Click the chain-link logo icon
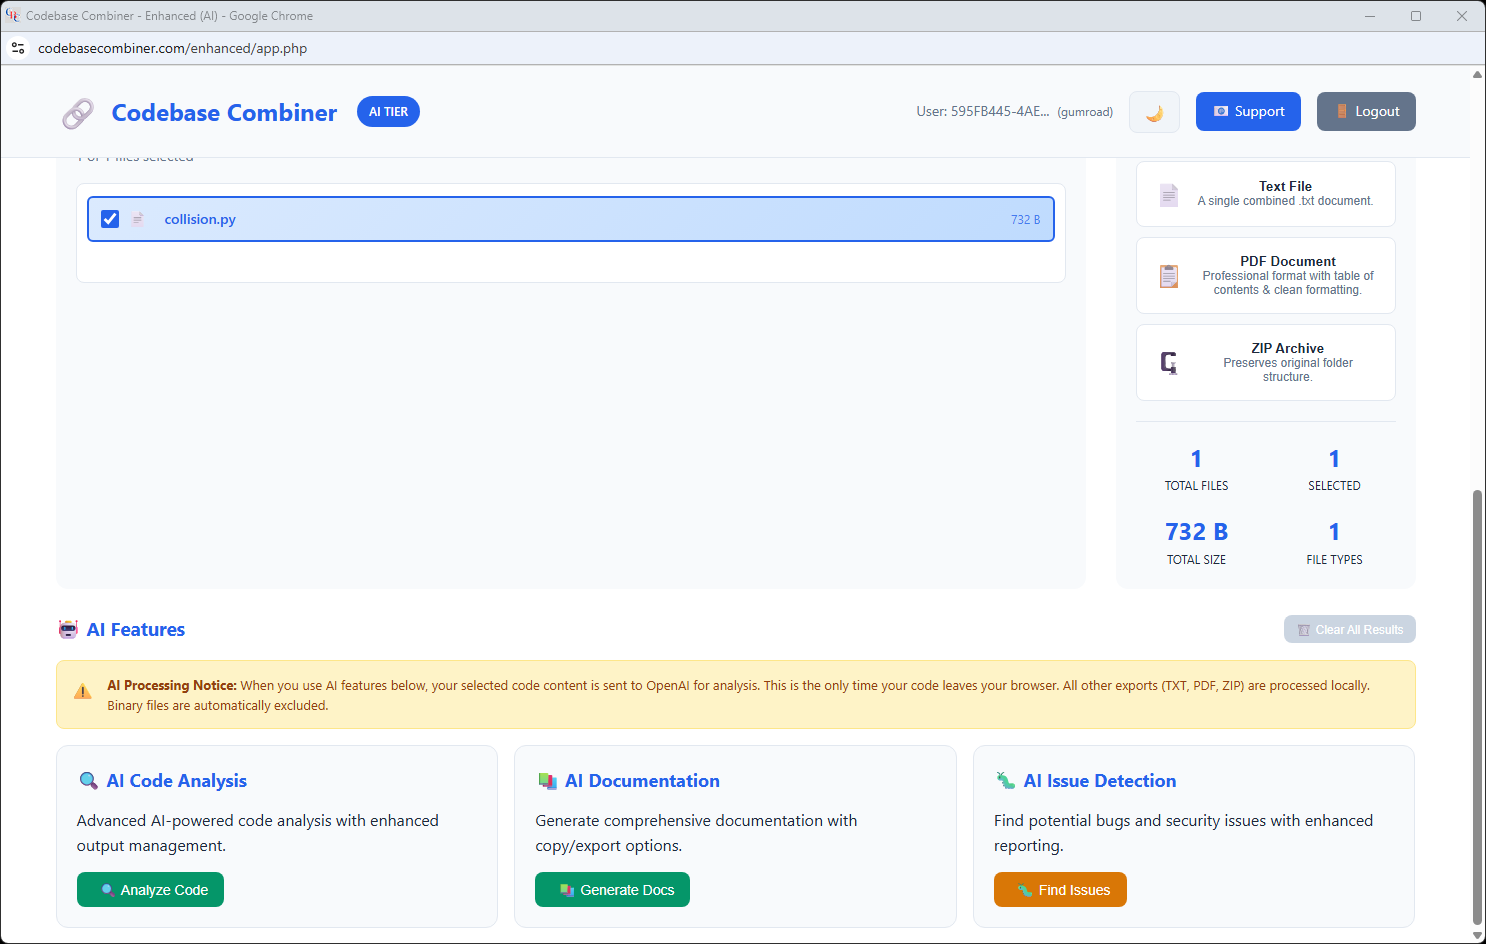This screenshot has width=1486, height=944. click(78, 113)
